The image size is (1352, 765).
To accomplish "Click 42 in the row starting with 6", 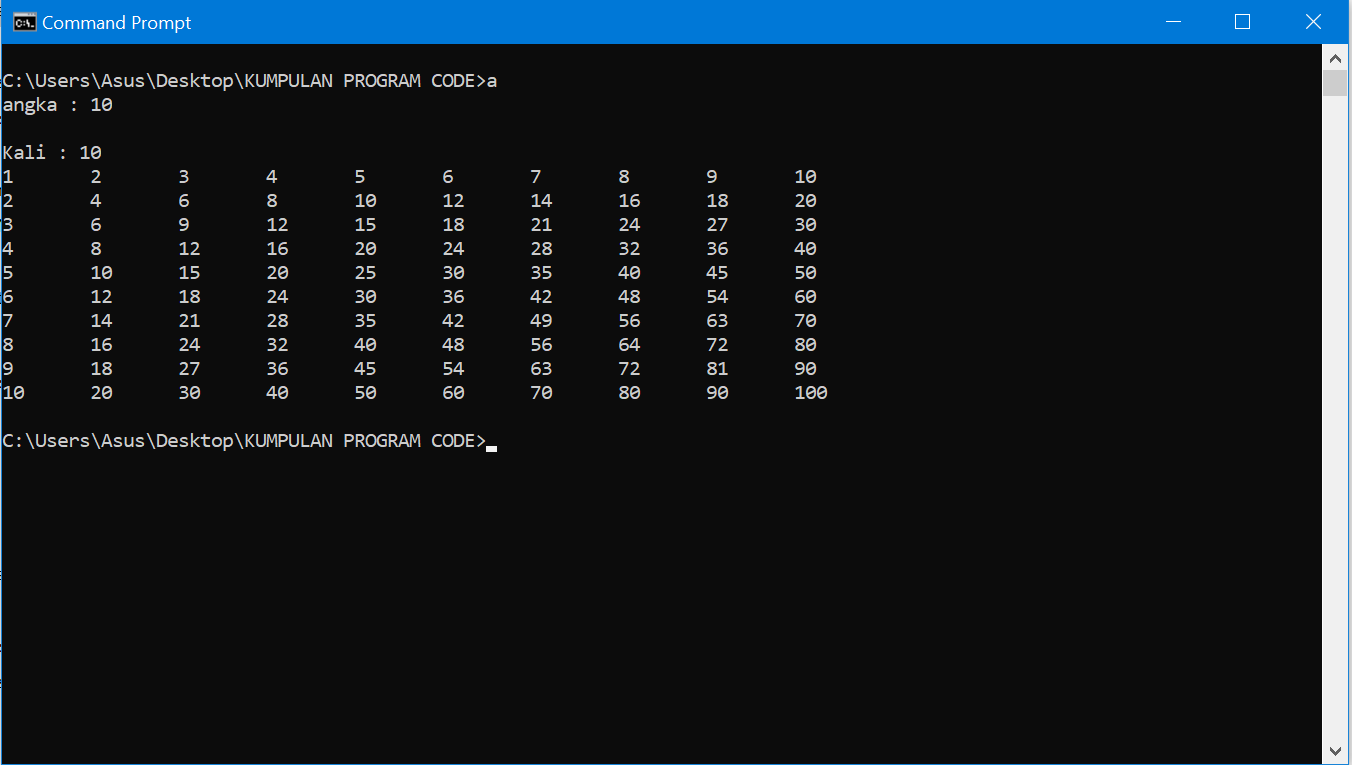I will [541, 297].
